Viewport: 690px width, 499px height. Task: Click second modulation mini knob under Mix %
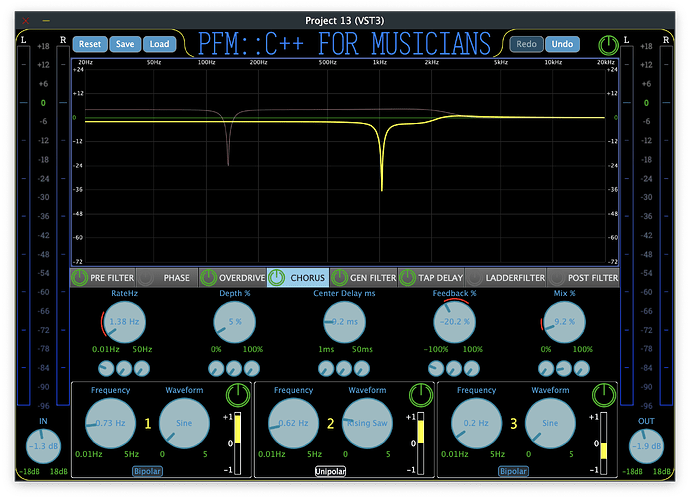coord(564,368)
